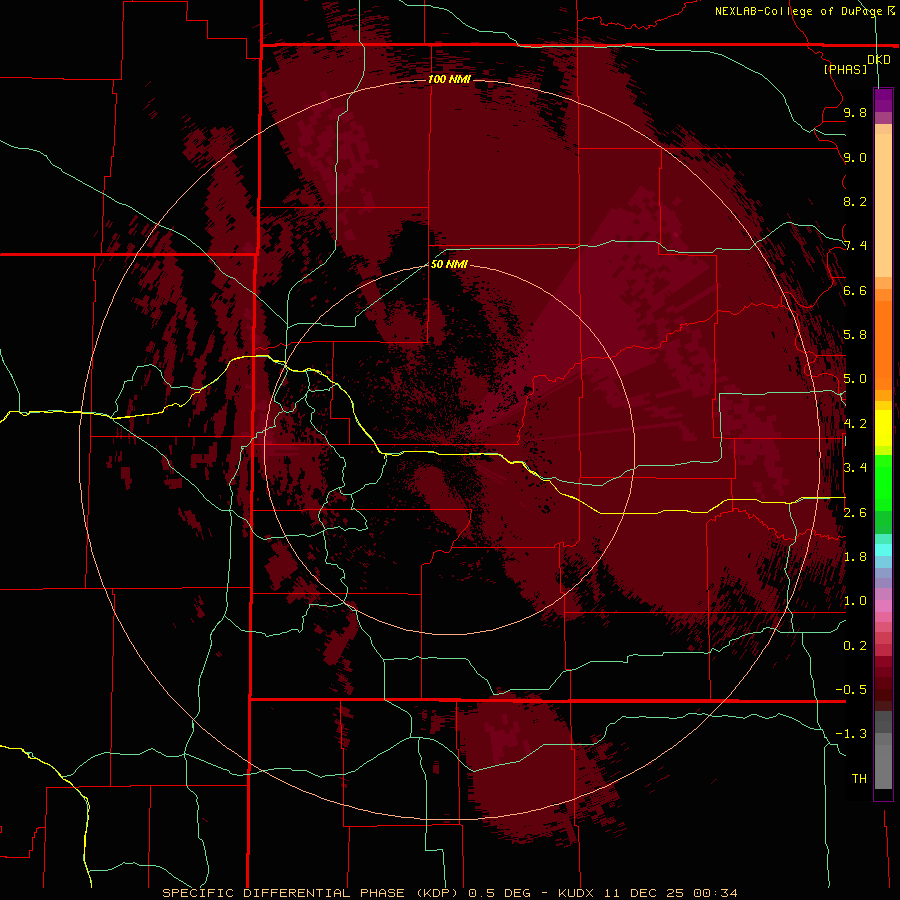Click the 00:34 timestamp

click(715, 893)
